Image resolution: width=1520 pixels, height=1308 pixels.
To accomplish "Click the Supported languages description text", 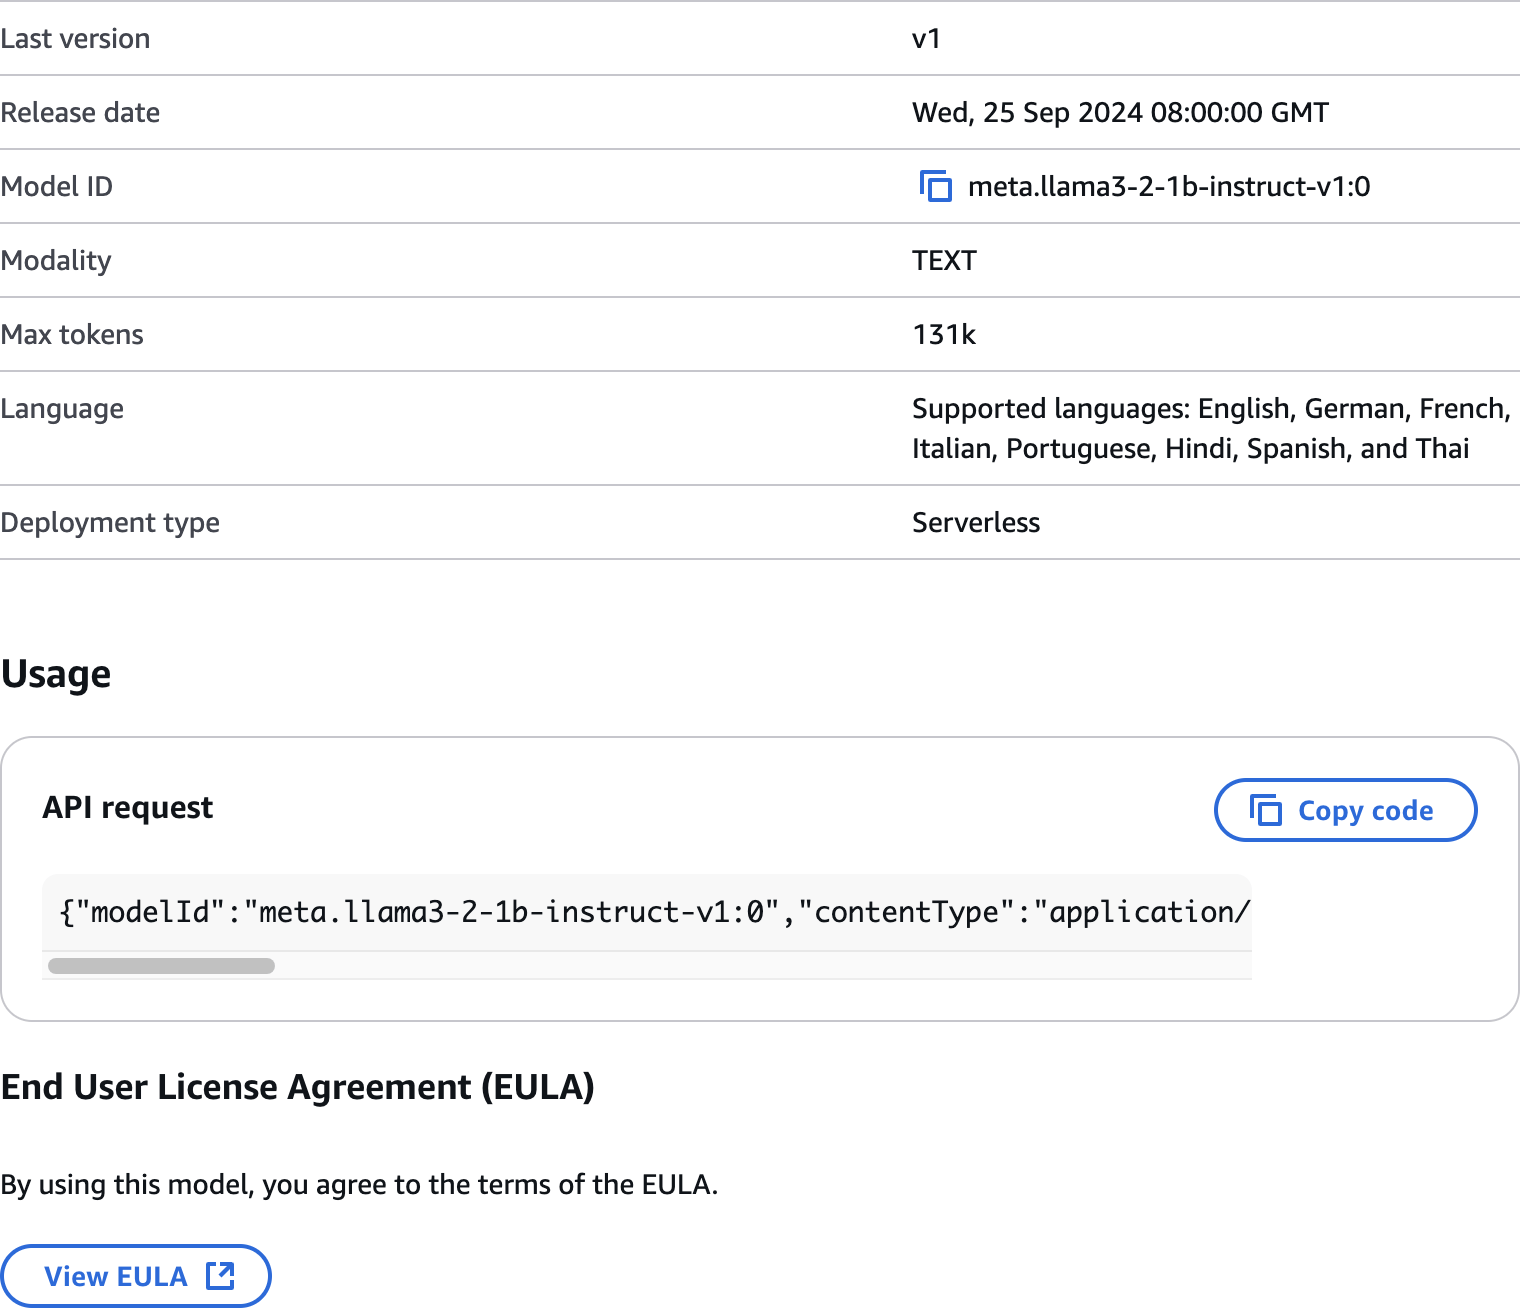I will pyautogui.click(x=1211, y=428).
